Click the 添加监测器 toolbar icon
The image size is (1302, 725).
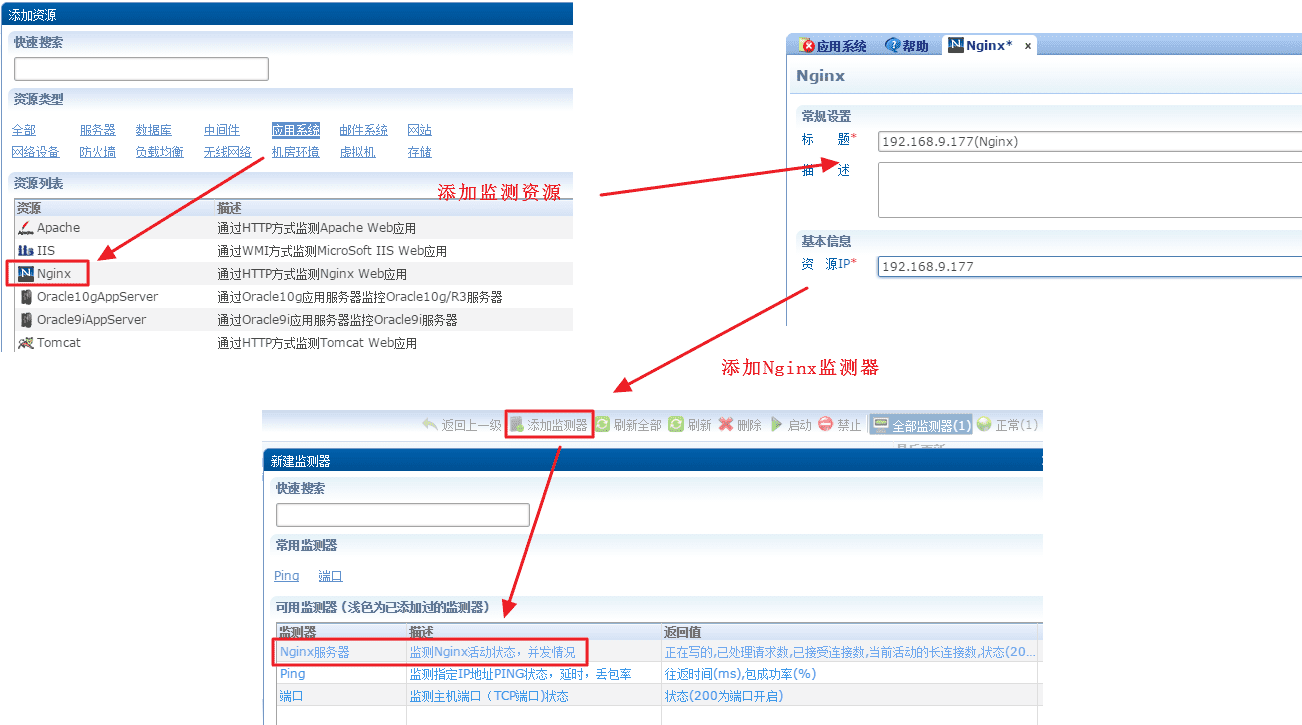(x=517, y=425)
